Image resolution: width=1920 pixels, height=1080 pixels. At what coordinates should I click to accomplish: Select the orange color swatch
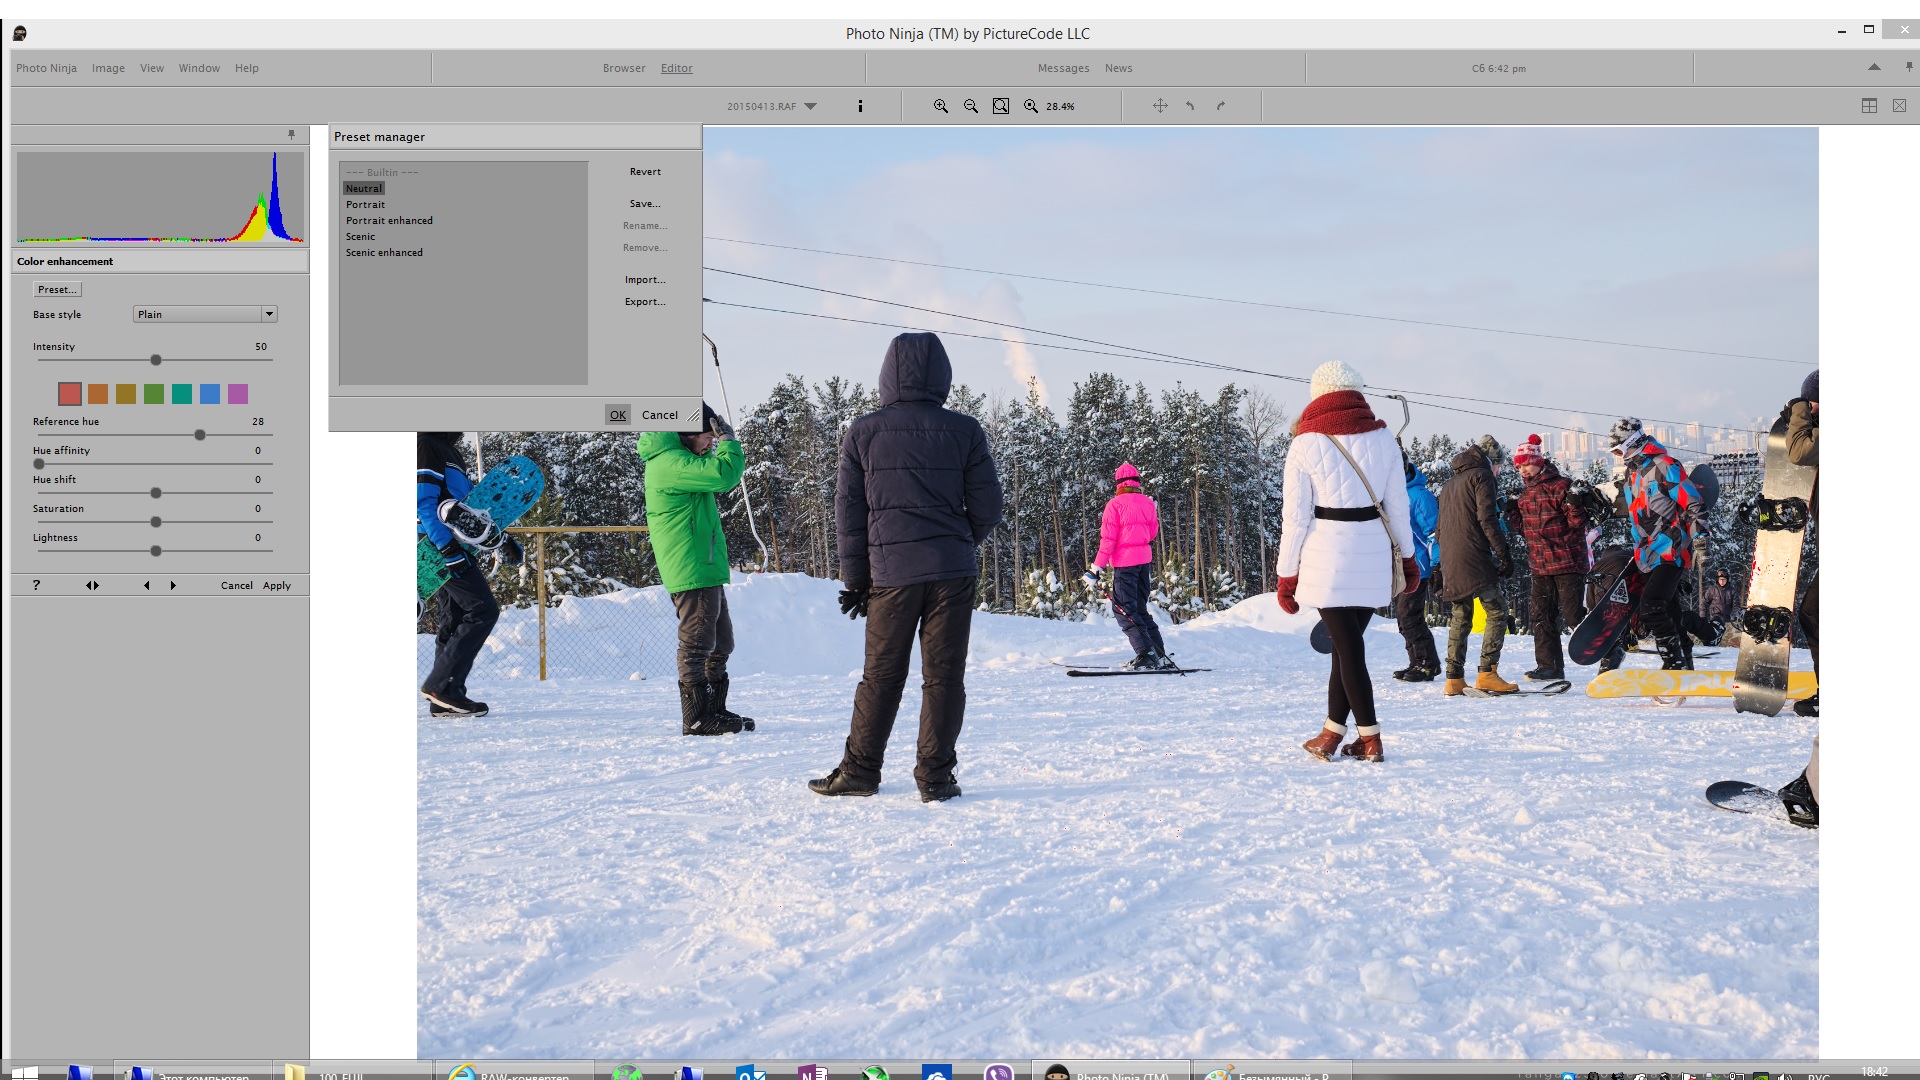[98, 394]
